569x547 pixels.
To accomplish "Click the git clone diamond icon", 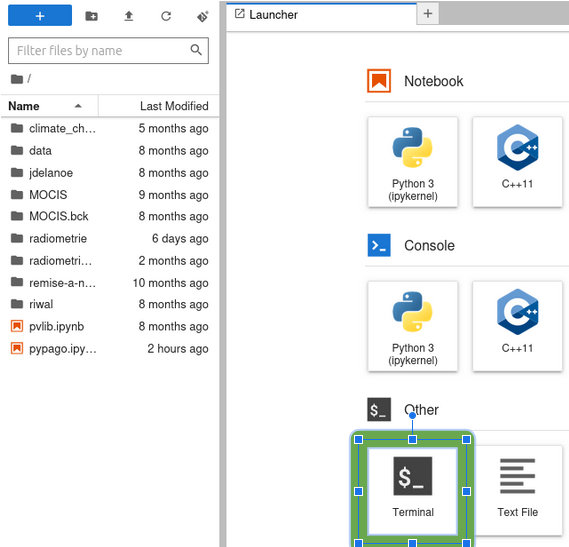I will point(203,16).
